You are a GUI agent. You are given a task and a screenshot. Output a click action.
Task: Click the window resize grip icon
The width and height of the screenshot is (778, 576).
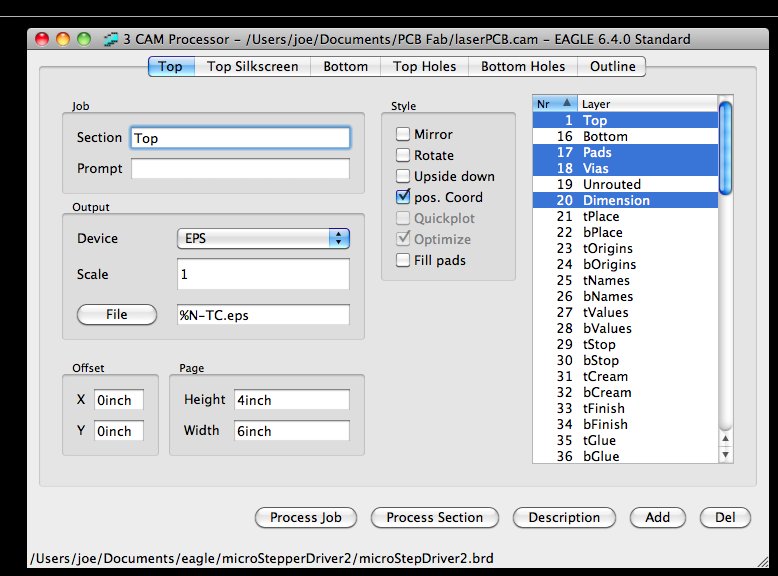(763, 561)
